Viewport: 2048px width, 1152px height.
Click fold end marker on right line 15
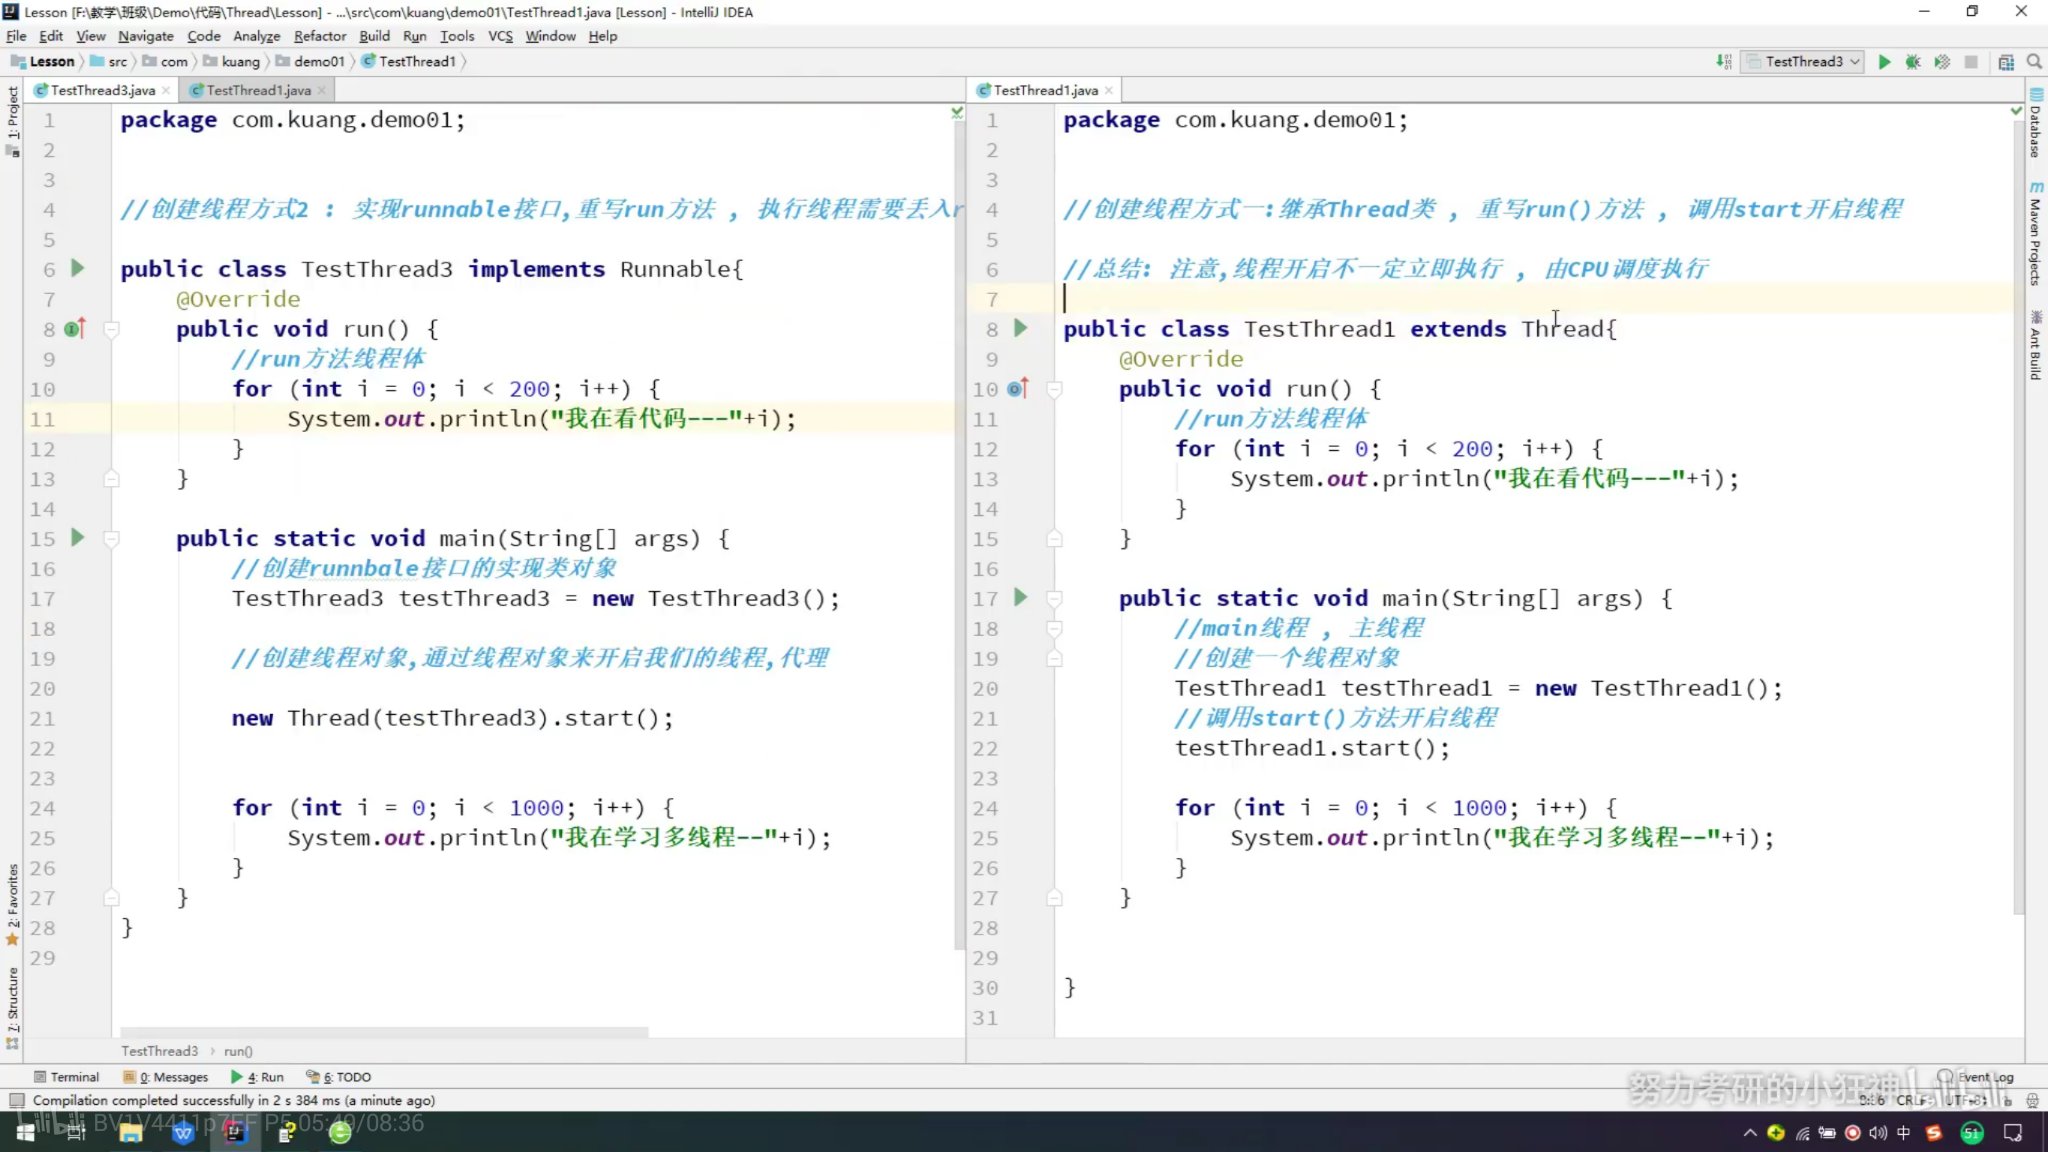[x=1054, y=539]
